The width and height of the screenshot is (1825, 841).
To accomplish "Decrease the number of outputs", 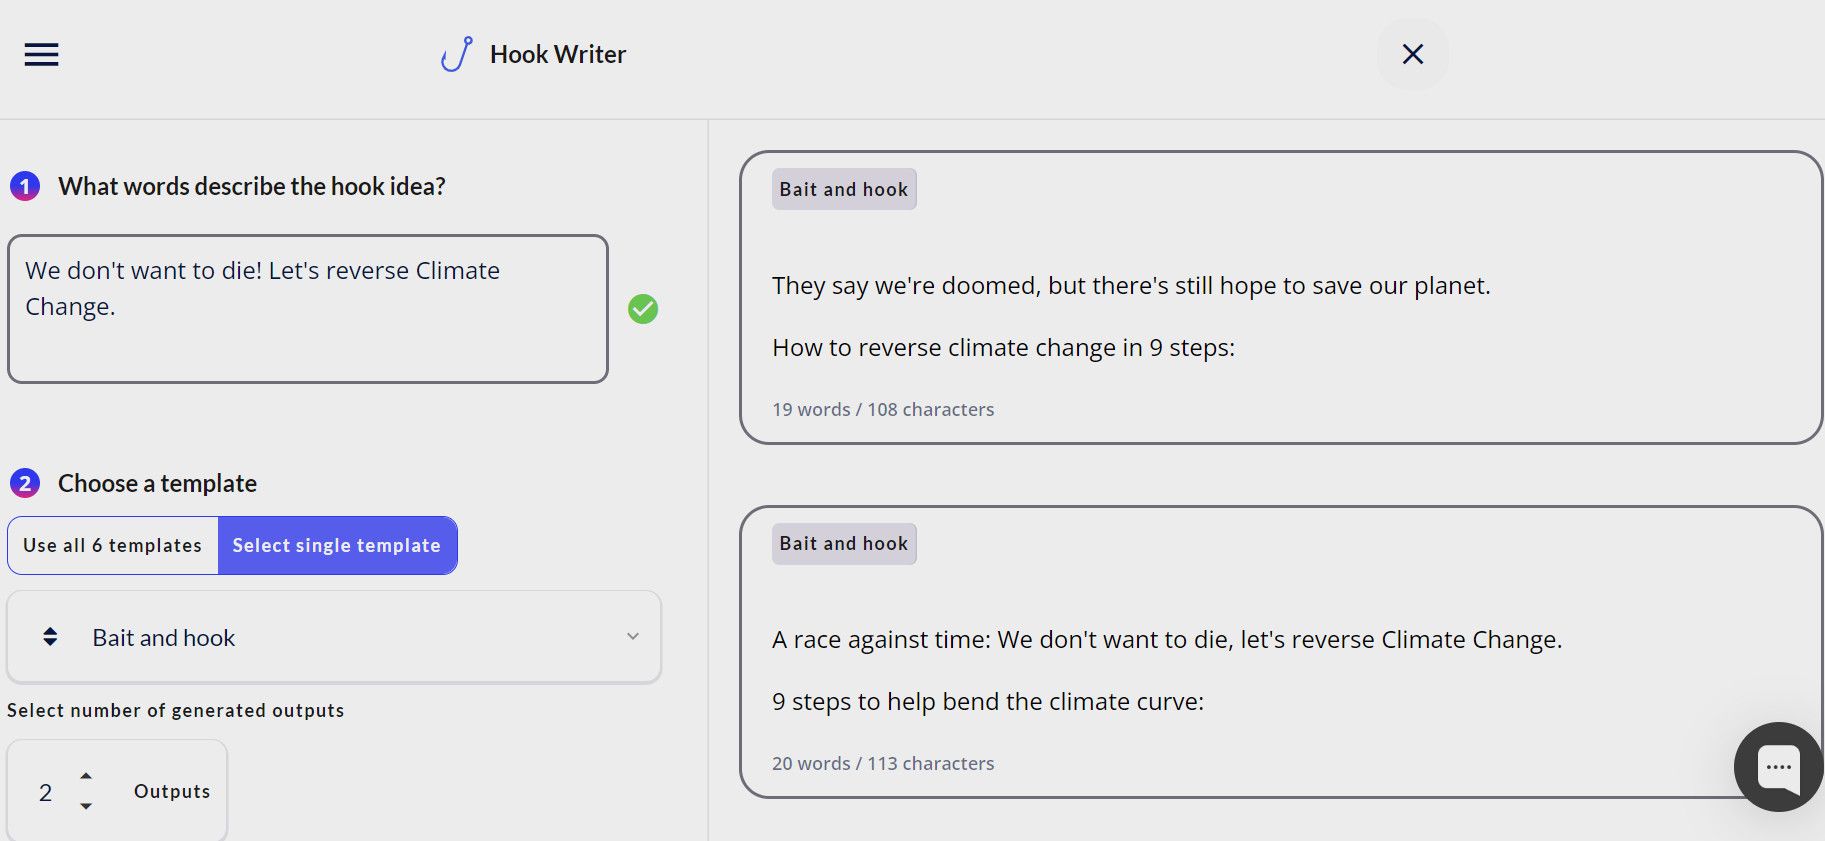I will tap(86, 806).
